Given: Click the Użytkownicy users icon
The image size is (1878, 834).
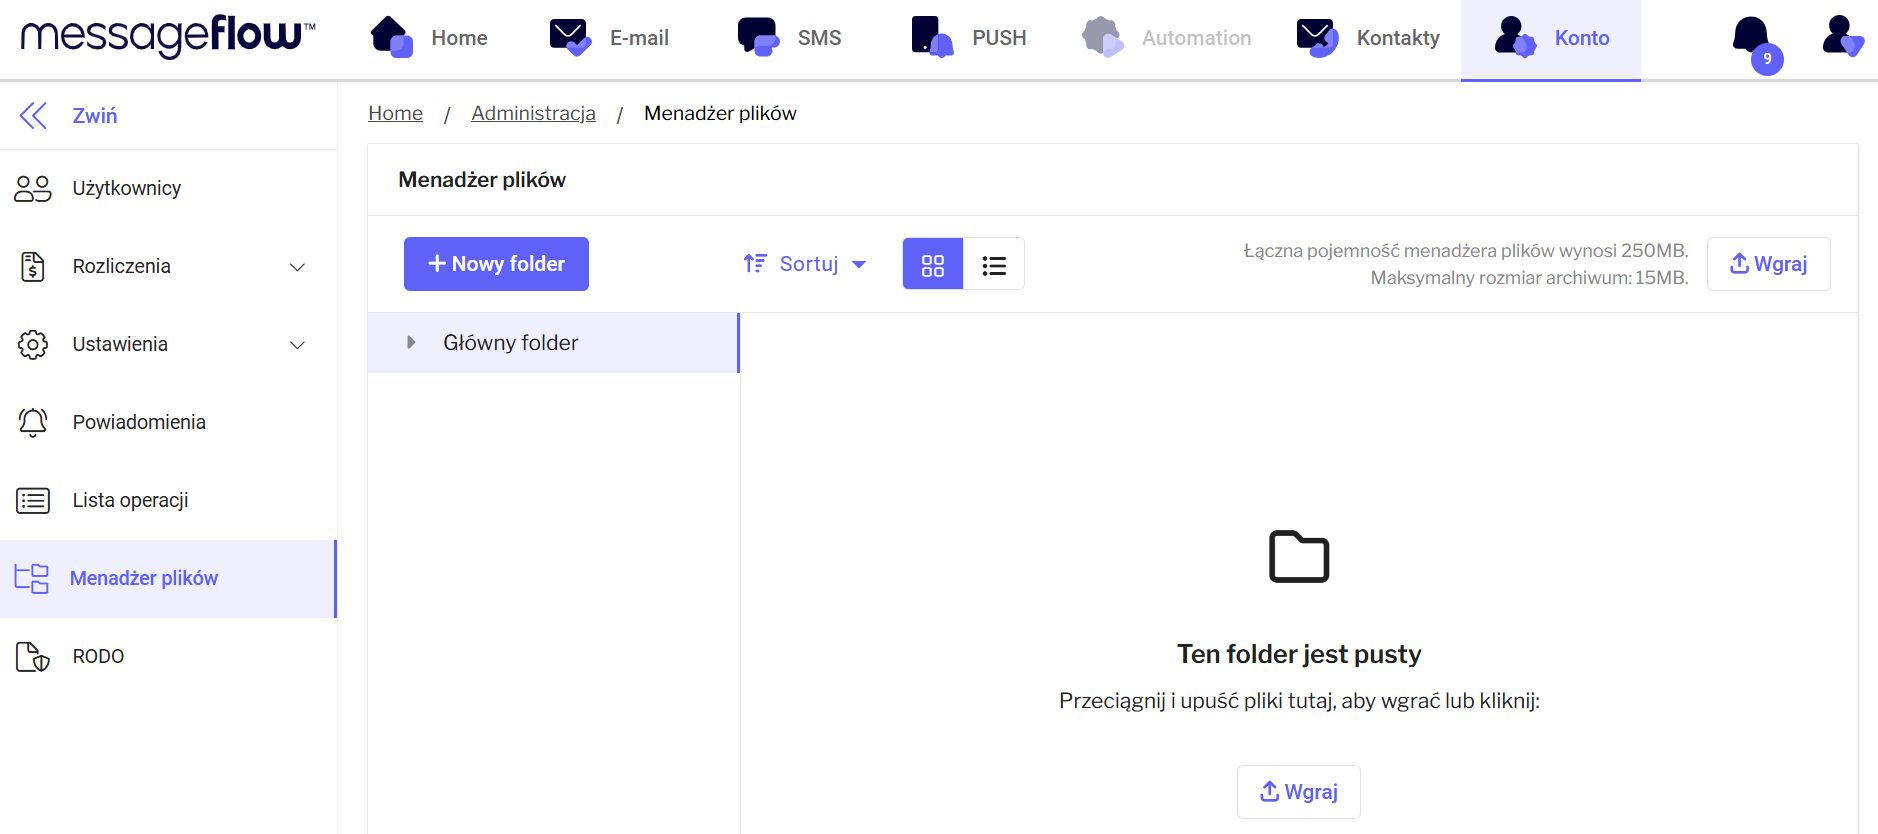Looking at the screenshot, I should pyautogui.click(x=33, y=189).
